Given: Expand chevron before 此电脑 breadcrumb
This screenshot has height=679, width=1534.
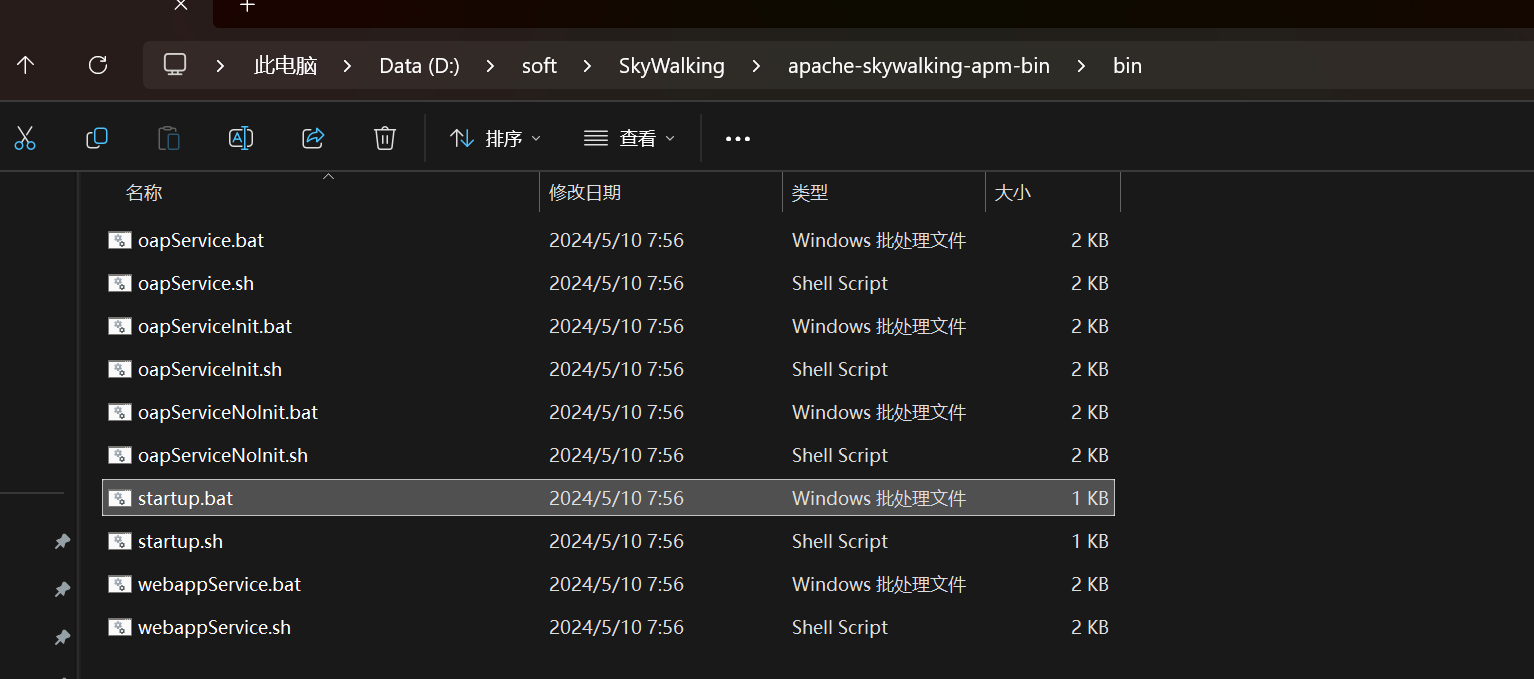Looking at the screenshot, I should click(221, 66).
